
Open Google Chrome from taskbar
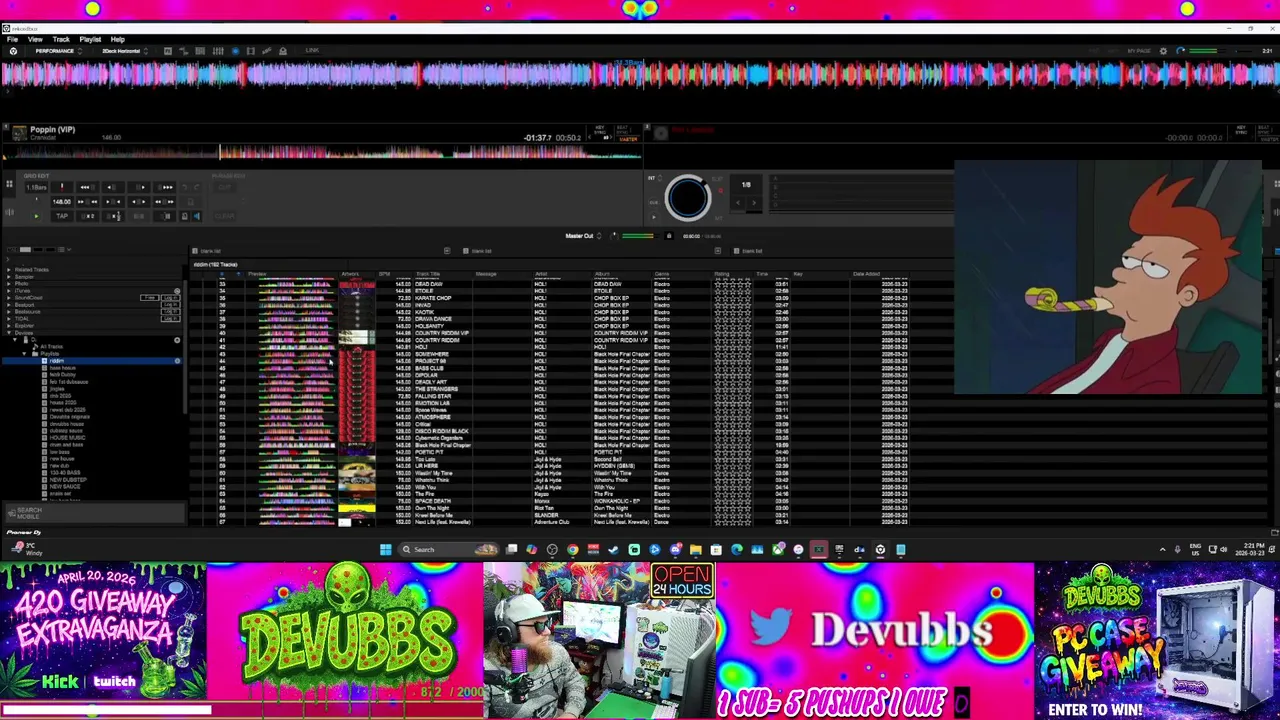pyautogui.click(x=573, y=549)
